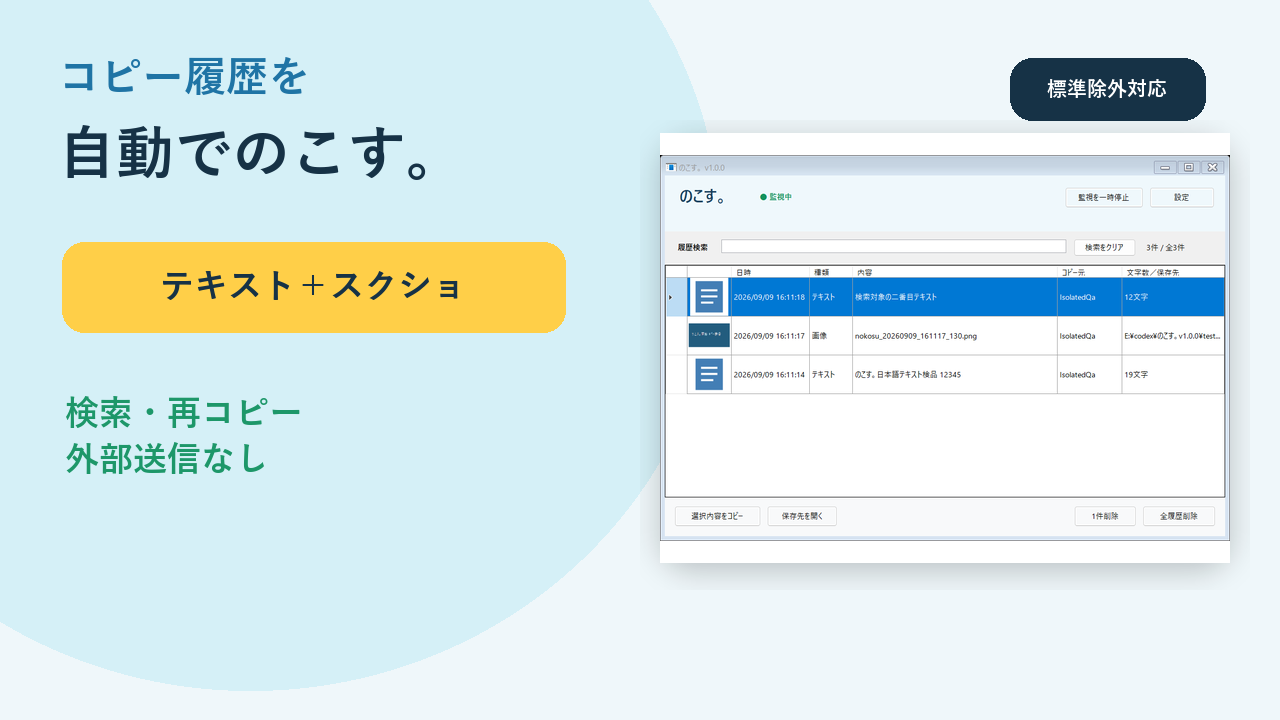Click the 検索をクリア button
The width and height of the screenshot is (1280, 720).
click(x=1104, y=247)
